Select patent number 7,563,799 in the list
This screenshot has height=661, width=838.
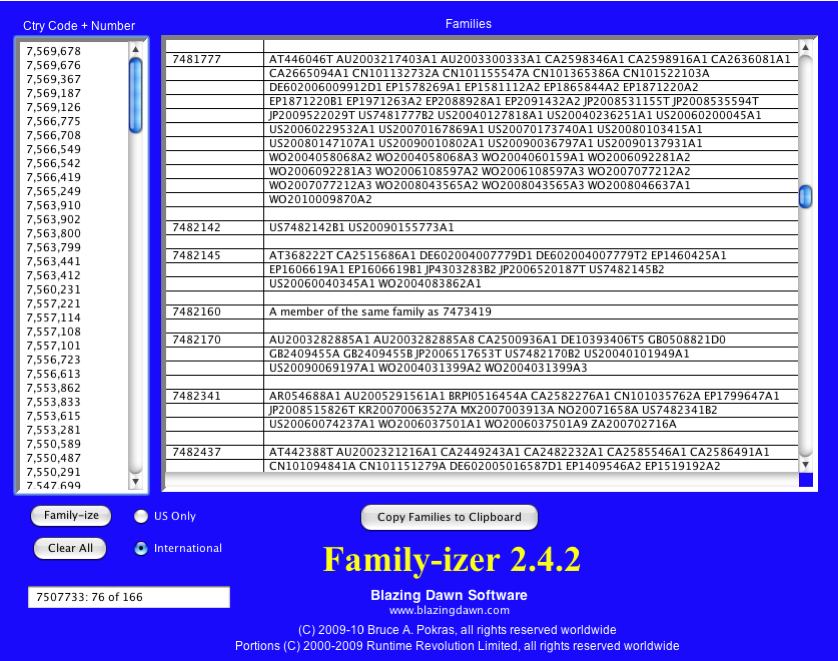[x=53, y=247]
